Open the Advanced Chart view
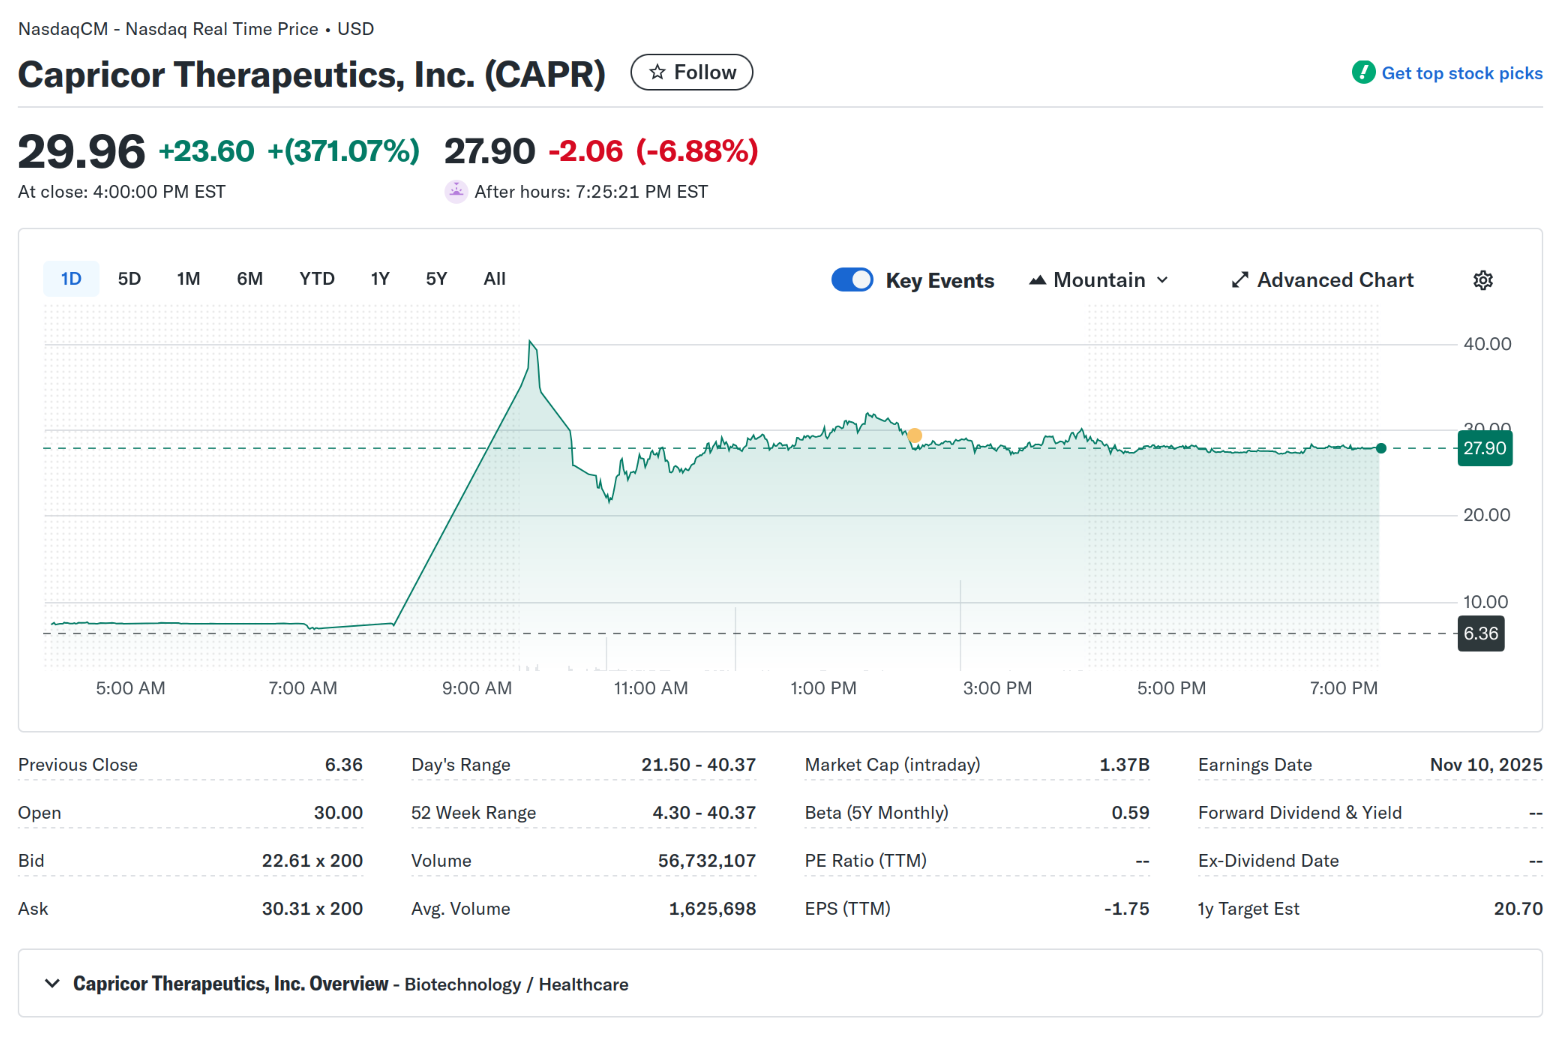1552x1039 pixels. 1334,280
